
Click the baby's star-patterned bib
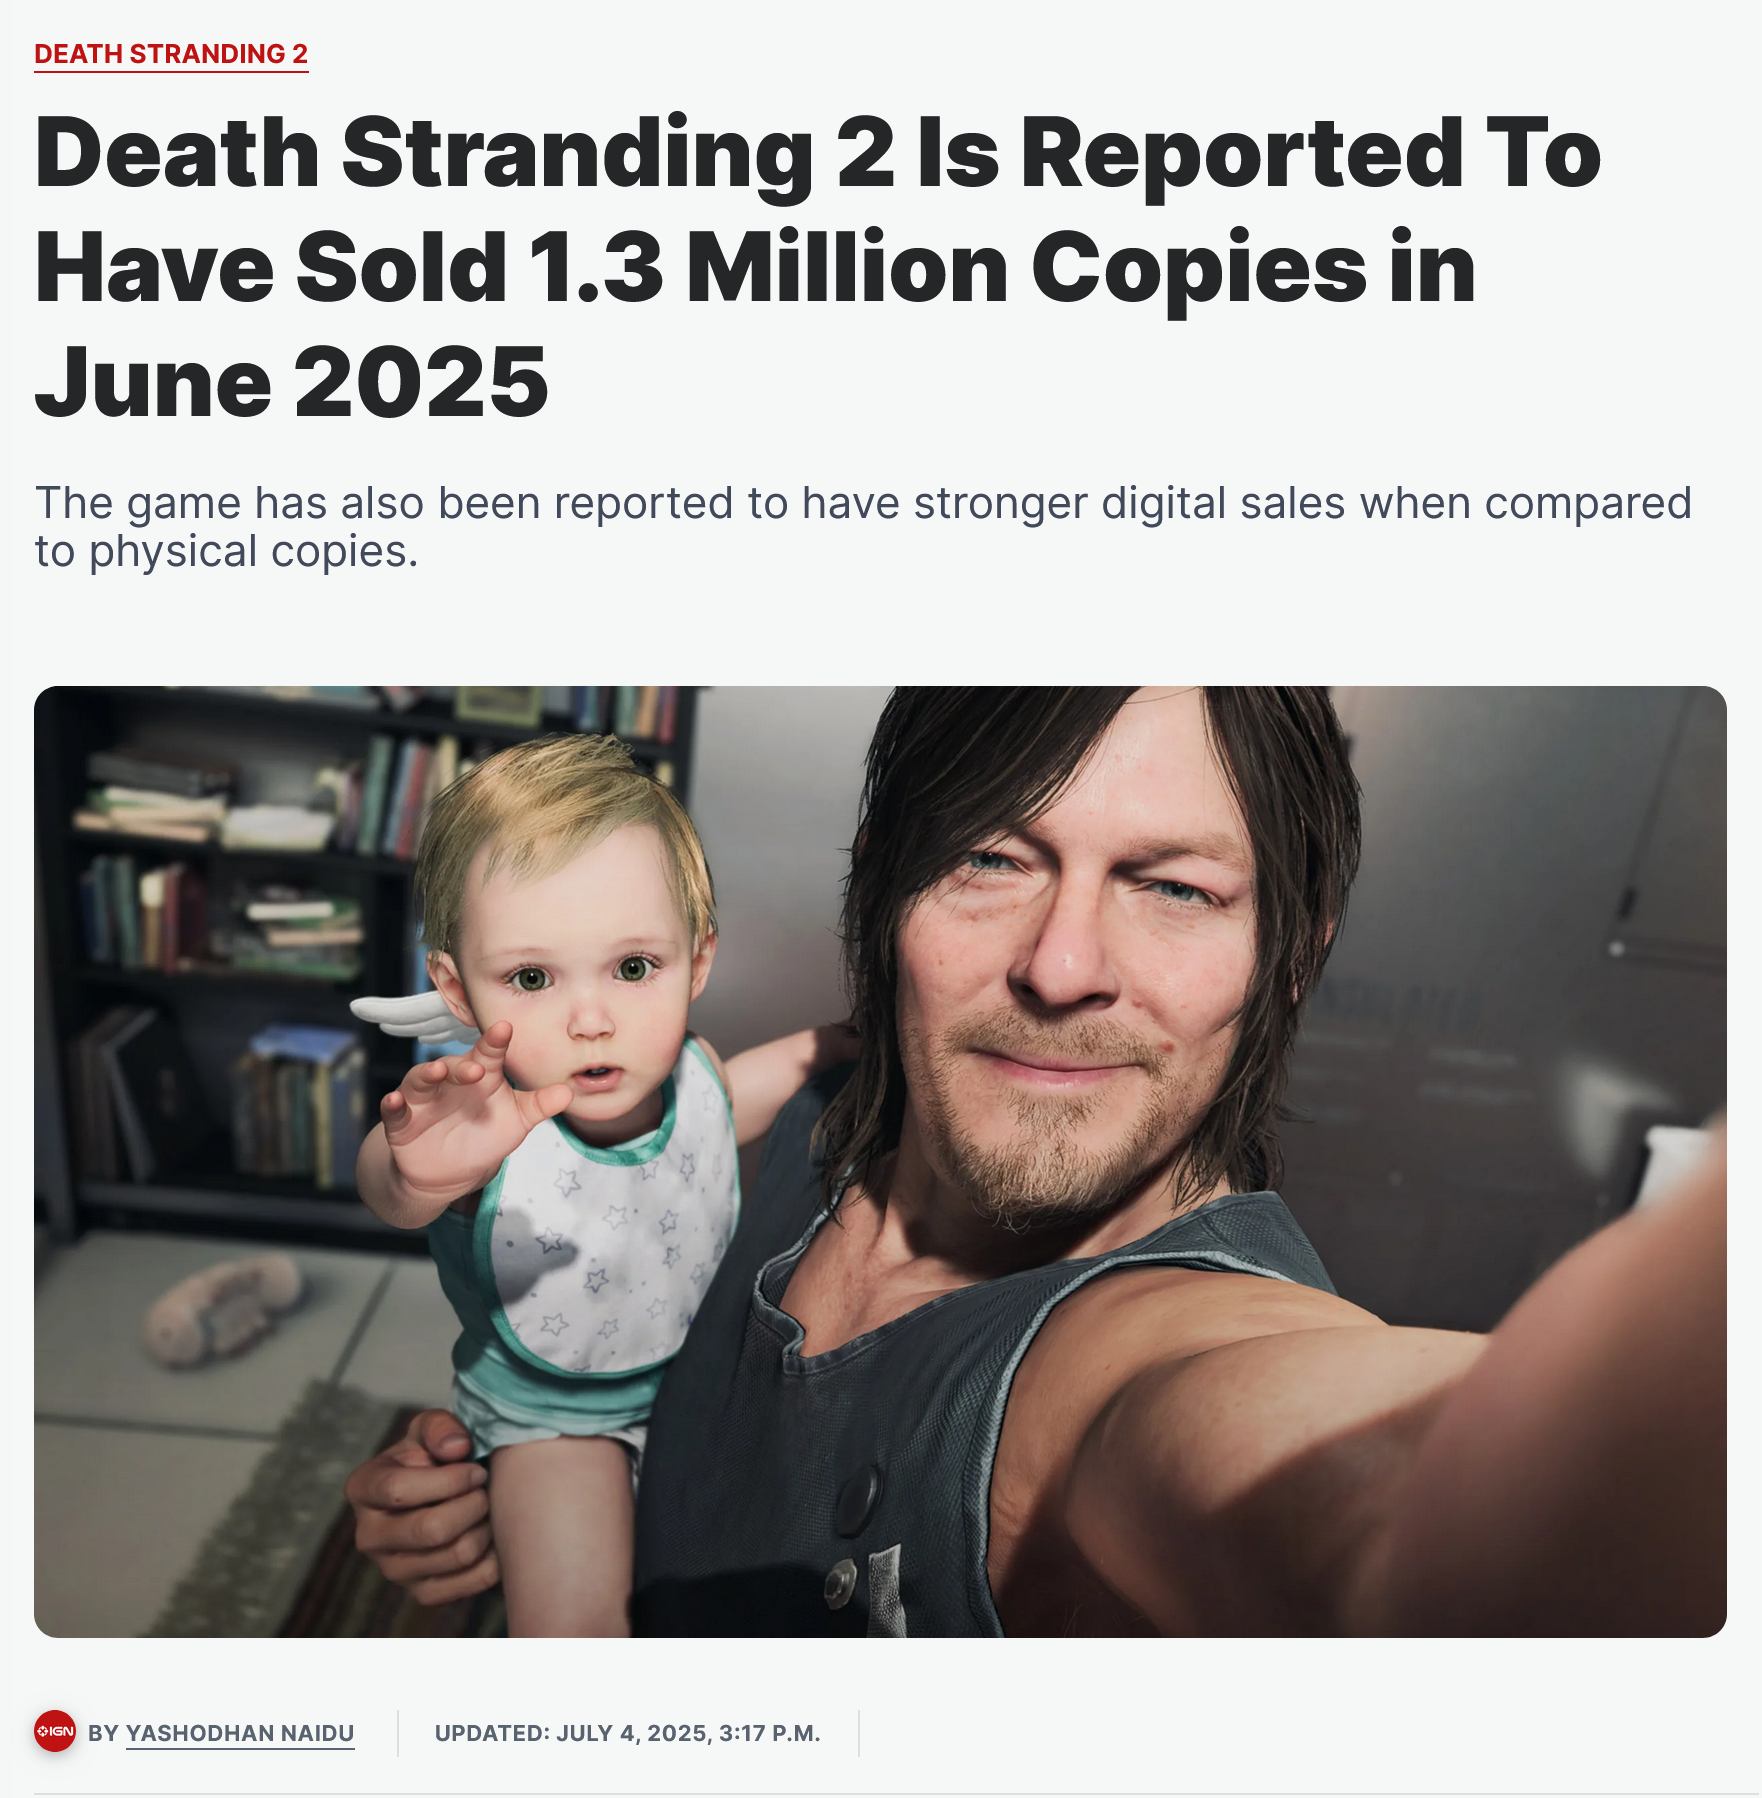tap(610, 1230)
